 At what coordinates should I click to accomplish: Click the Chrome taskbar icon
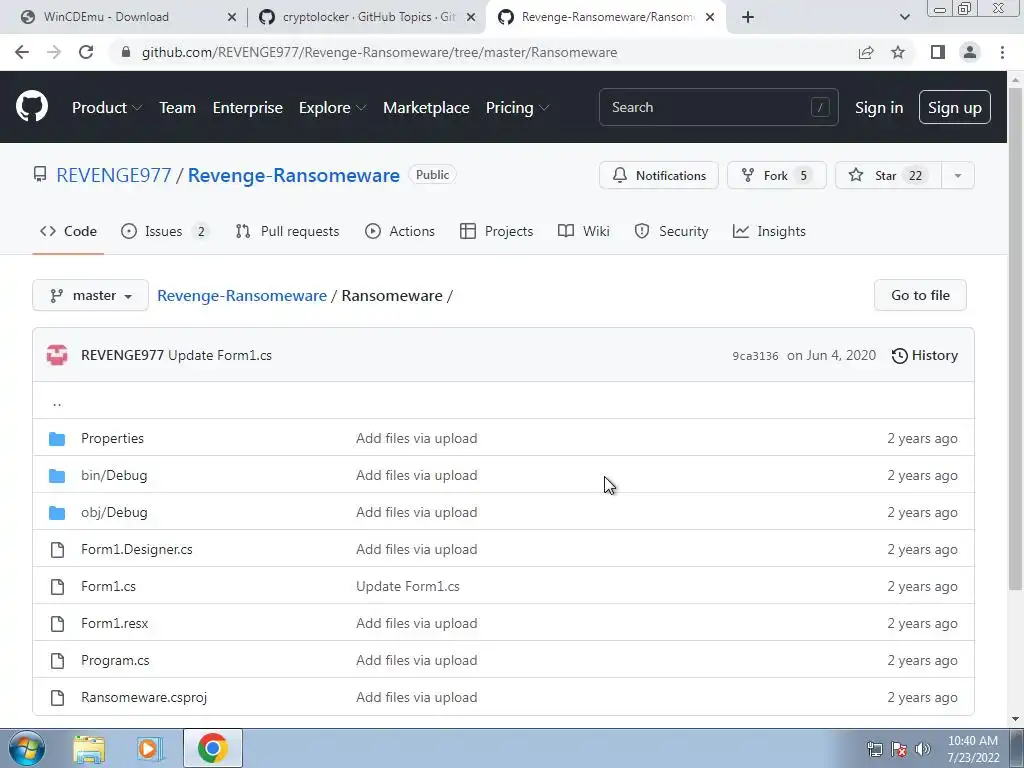click(212, 748)
